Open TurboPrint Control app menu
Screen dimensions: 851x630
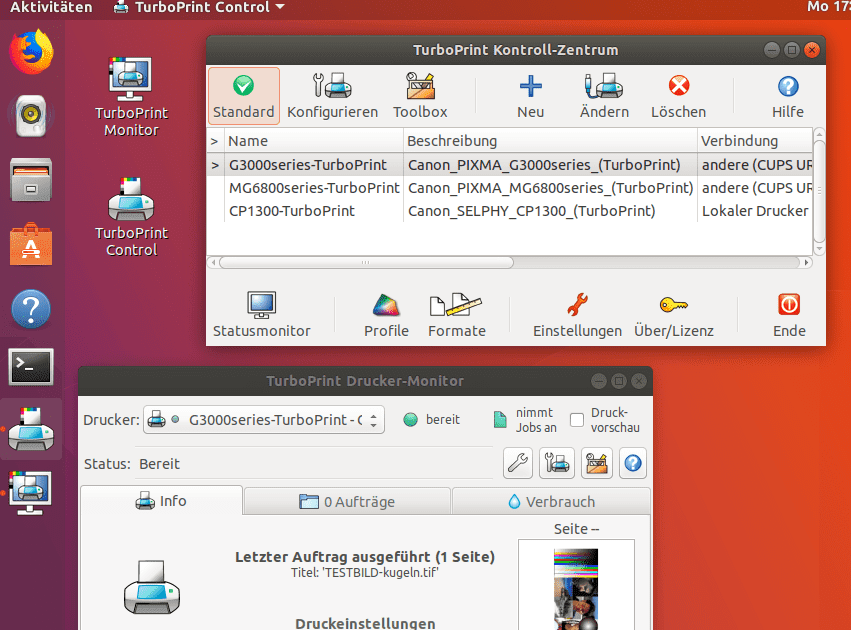(x=199, y=8)
